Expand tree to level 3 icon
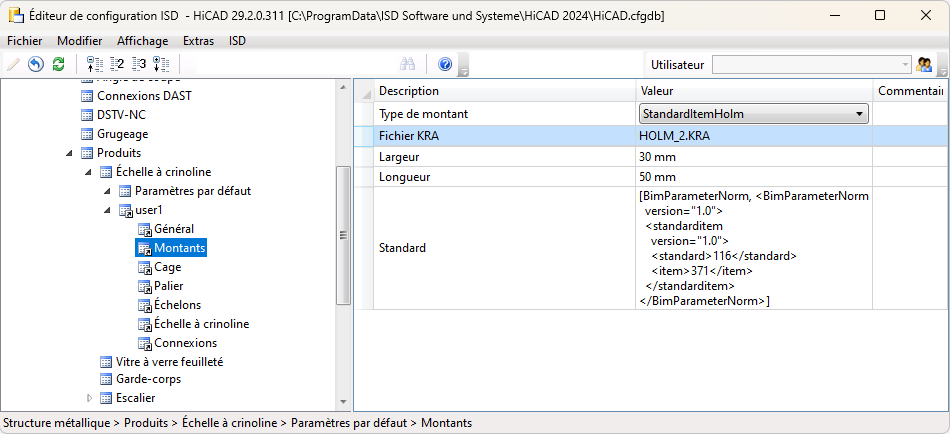950x434 pixels. pos(139,64)
